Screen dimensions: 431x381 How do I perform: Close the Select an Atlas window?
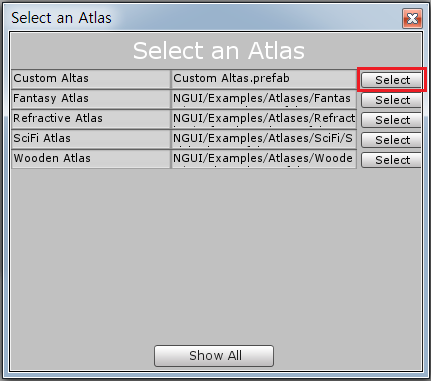pyautogui.click(x=412, y=18)
